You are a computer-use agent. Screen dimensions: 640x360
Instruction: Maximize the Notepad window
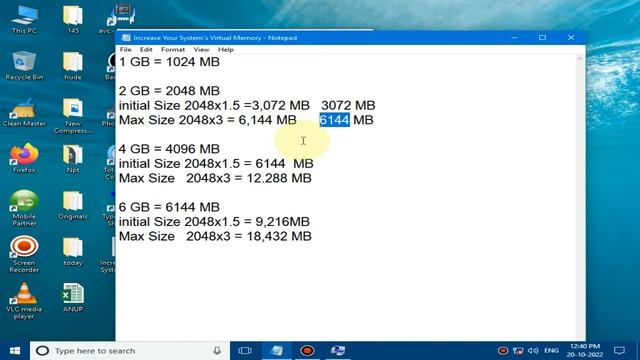(542, 38)
